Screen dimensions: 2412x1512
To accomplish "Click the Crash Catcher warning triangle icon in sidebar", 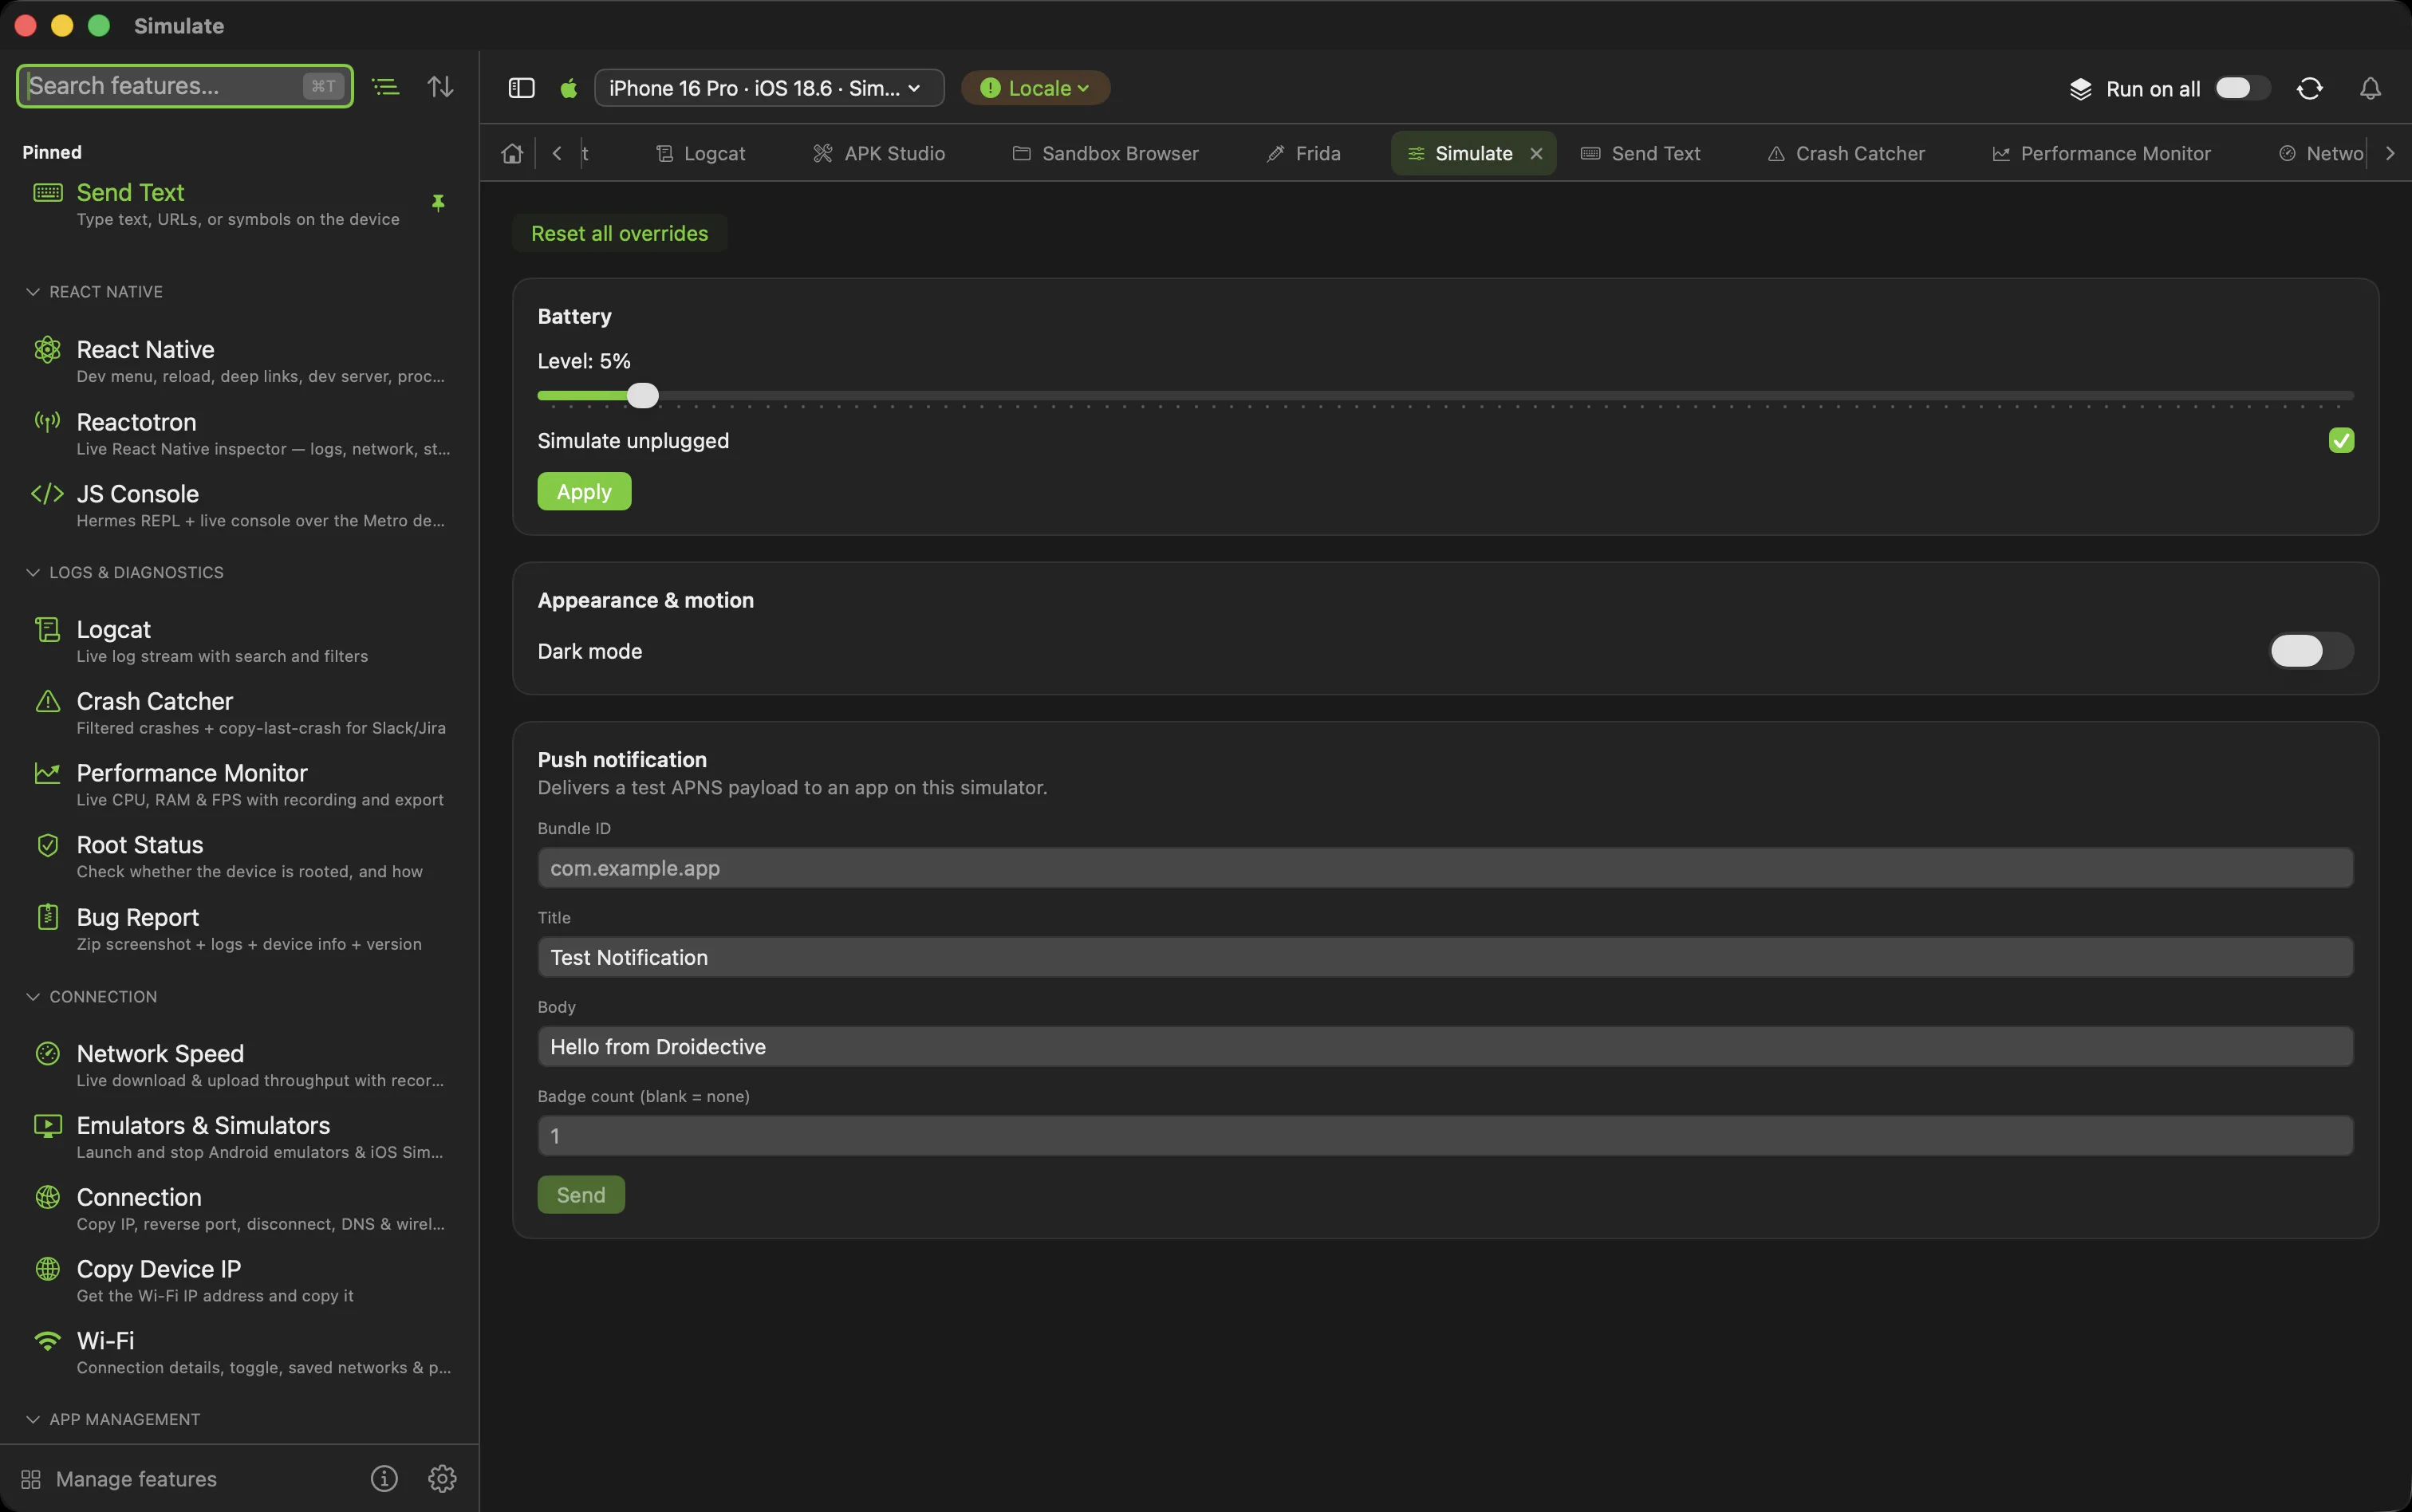I will pyautogui.click(x=47, y=701).
